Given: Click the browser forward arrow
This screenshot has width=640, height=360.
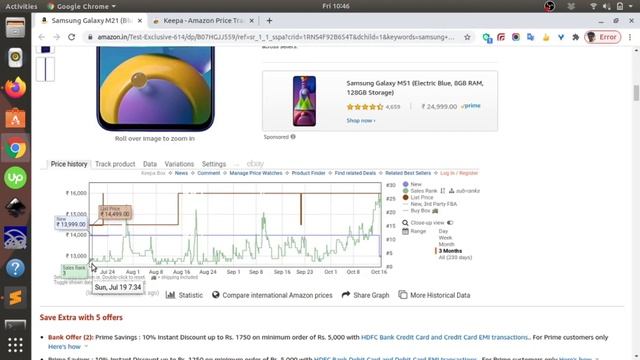Looking at the screenshot, I should [56, 37].
